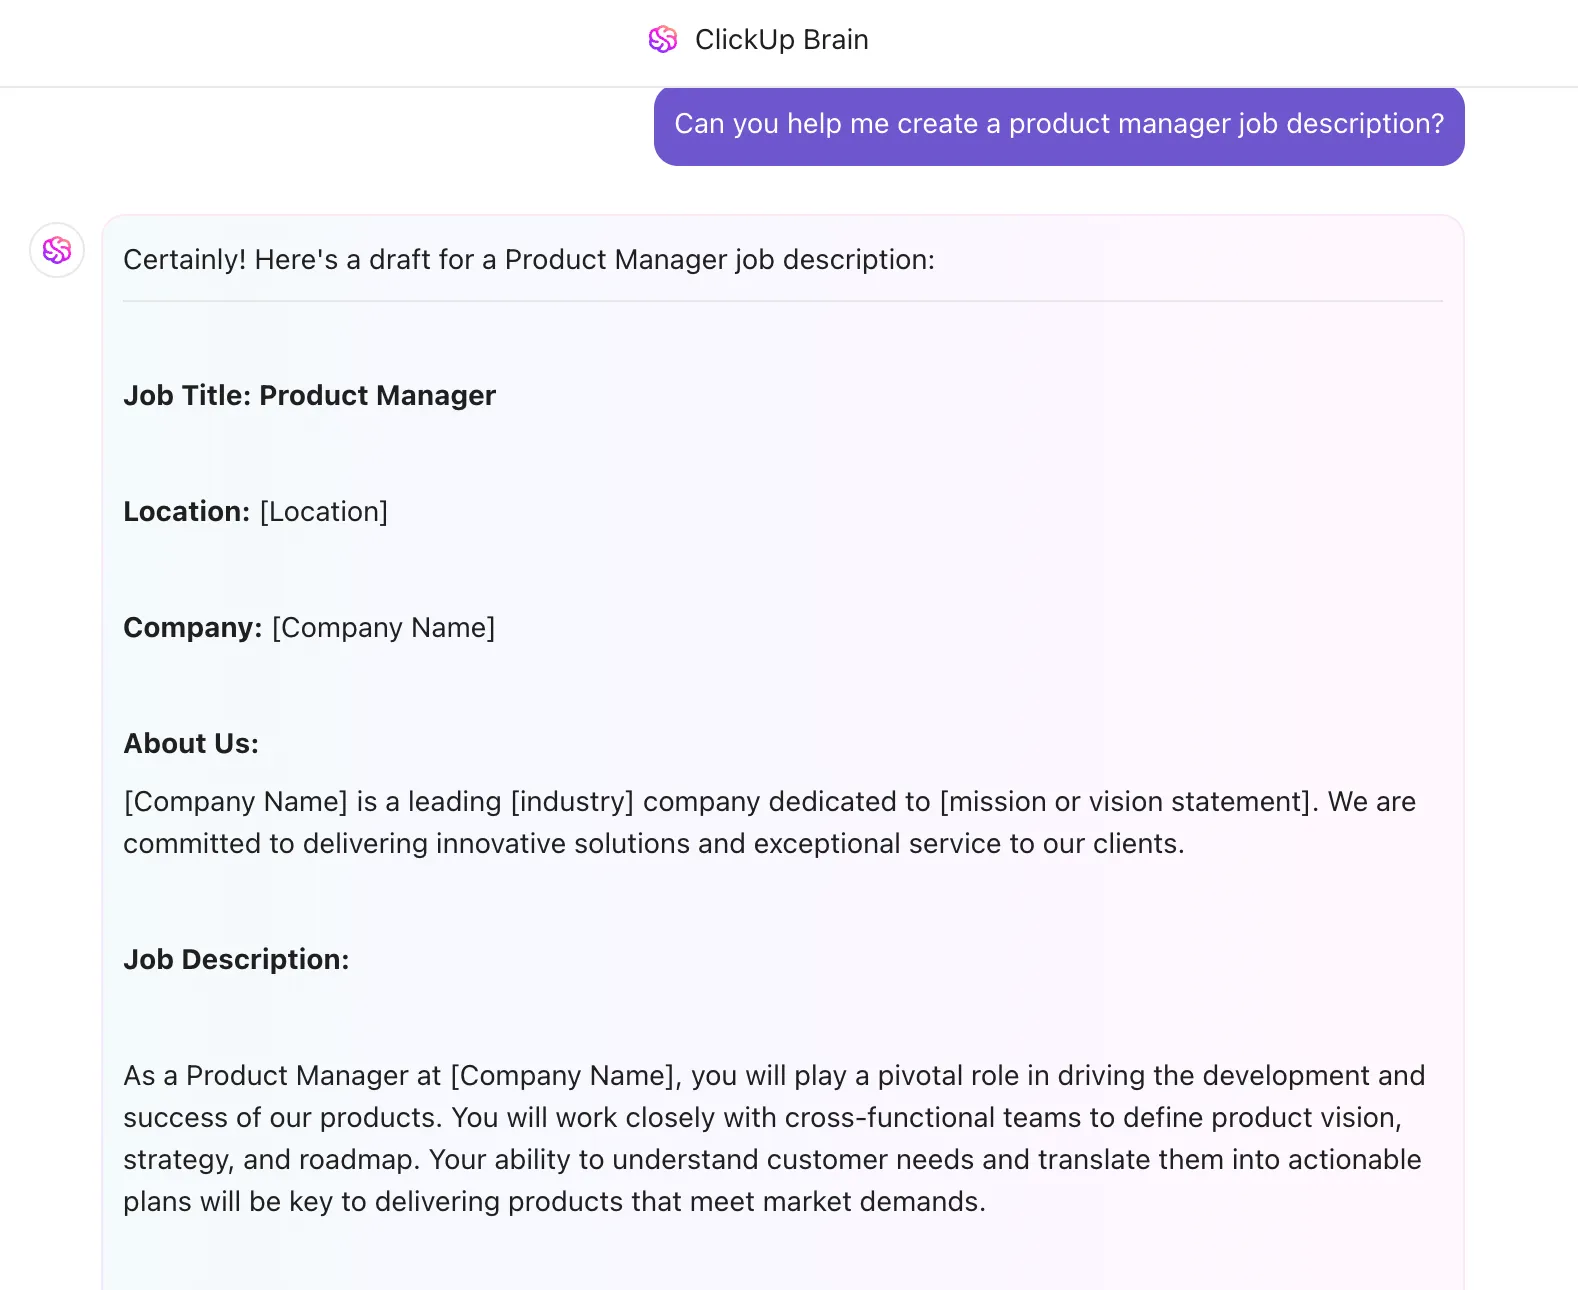Click the ClickUp Brain logo in header
1578x1290 pixels.
(663, 39)
